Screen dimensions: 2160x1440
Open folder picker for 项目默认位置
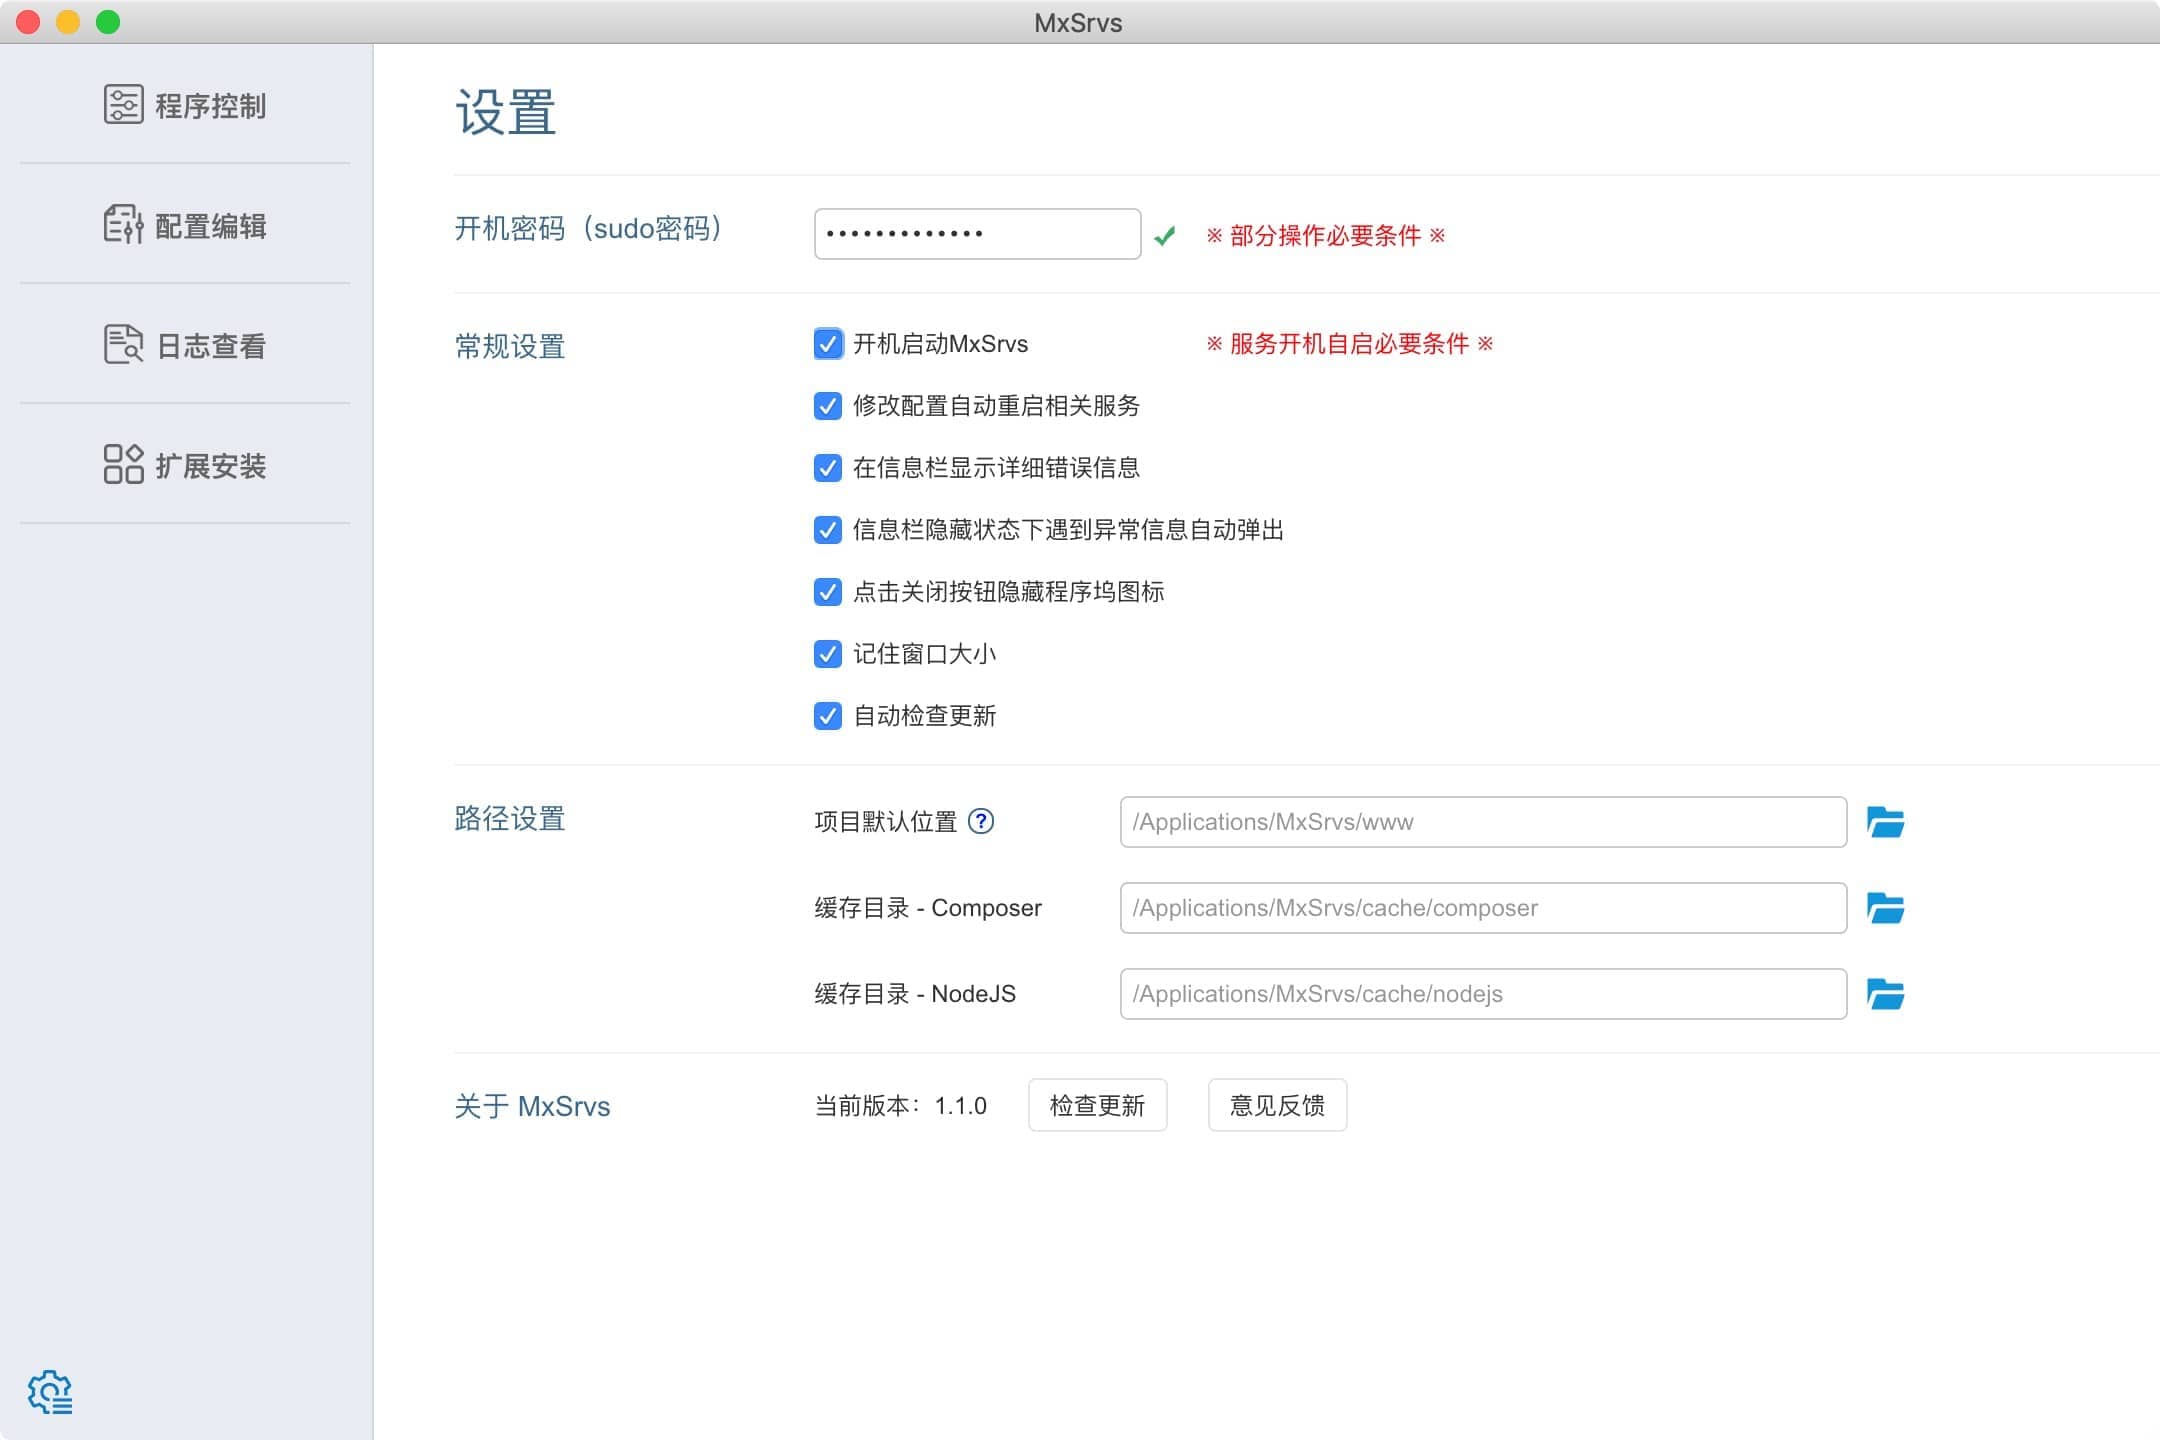point(1886,822)
